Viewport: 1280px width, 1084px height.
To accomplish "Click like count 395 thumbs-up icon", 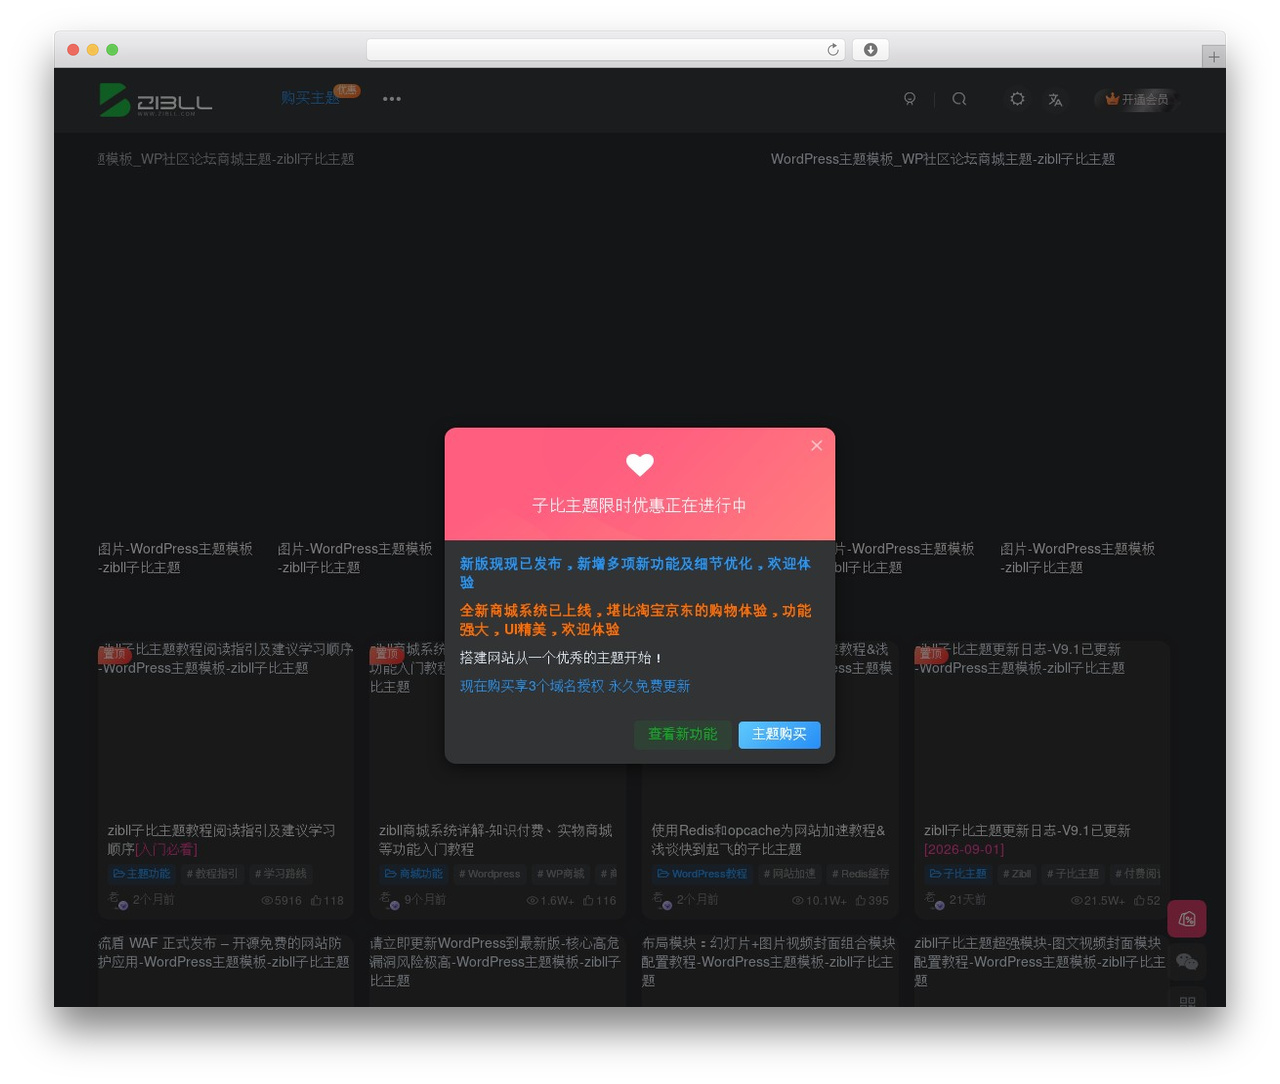I will pos(860,901).
